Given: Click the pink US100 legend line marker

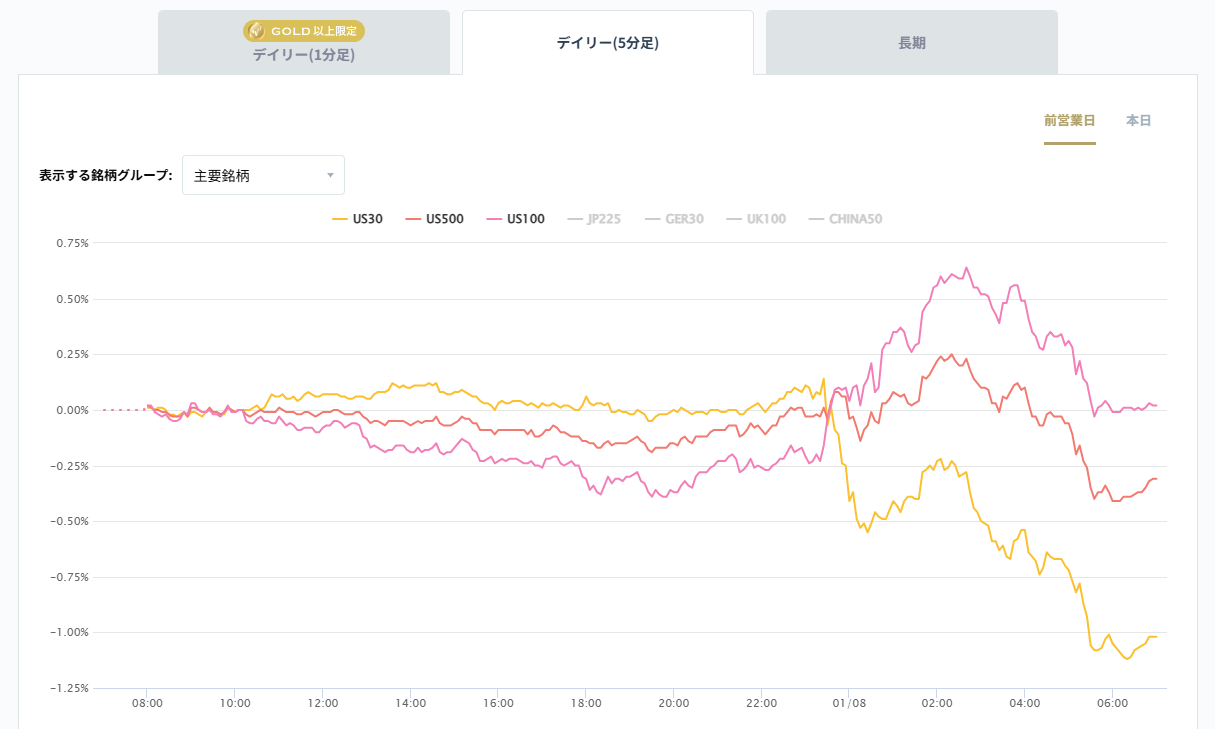Looking at the screenshot, I should (494, 219).
